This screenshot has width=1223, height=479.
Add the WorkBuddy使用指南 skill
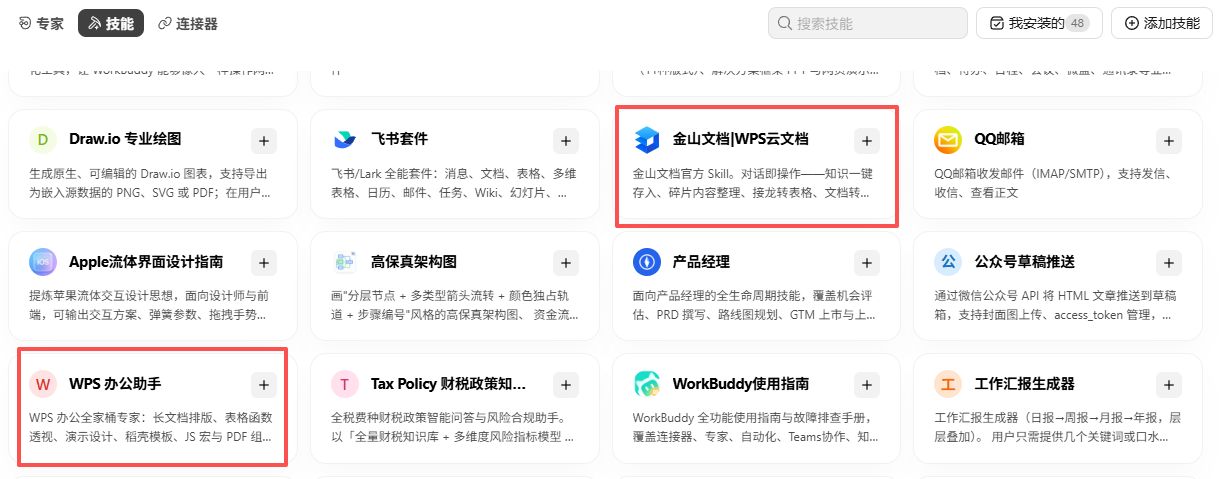click(867, 384)
